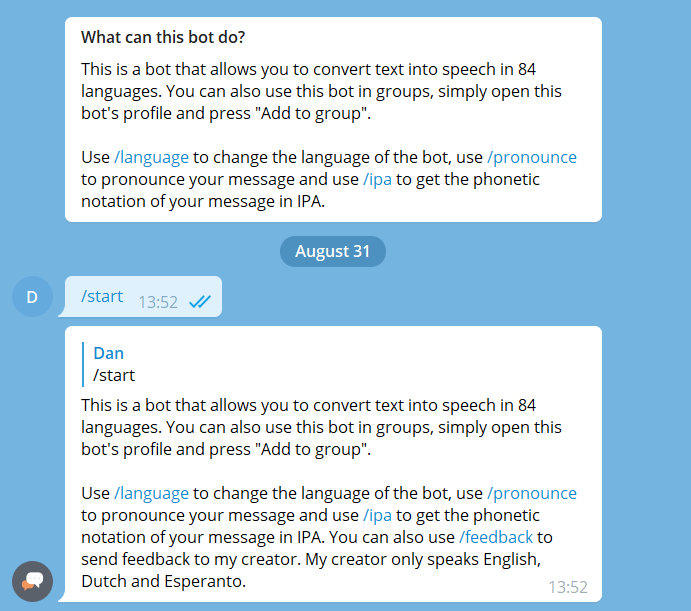This screenshot has height=611, width=691.
Task: Jump to quoted /start text in the reply
Action: click(114, 375)
